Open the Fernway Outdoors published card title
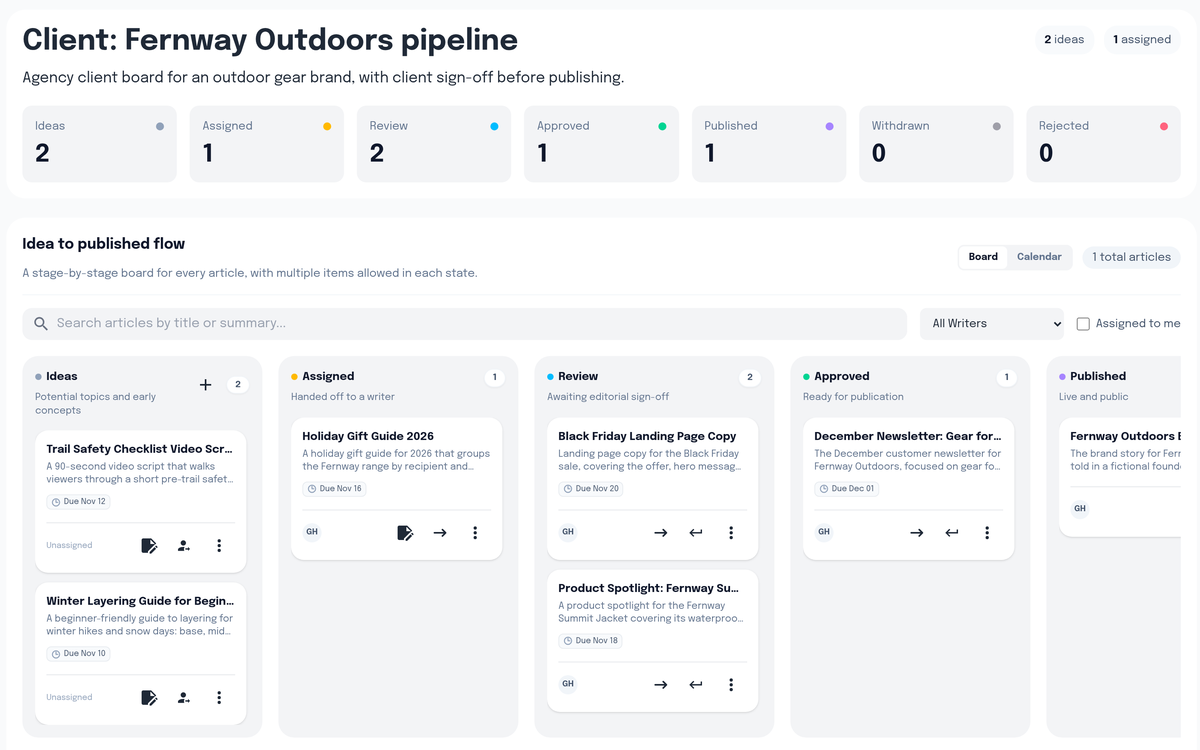 click(x=1126, y=436)
